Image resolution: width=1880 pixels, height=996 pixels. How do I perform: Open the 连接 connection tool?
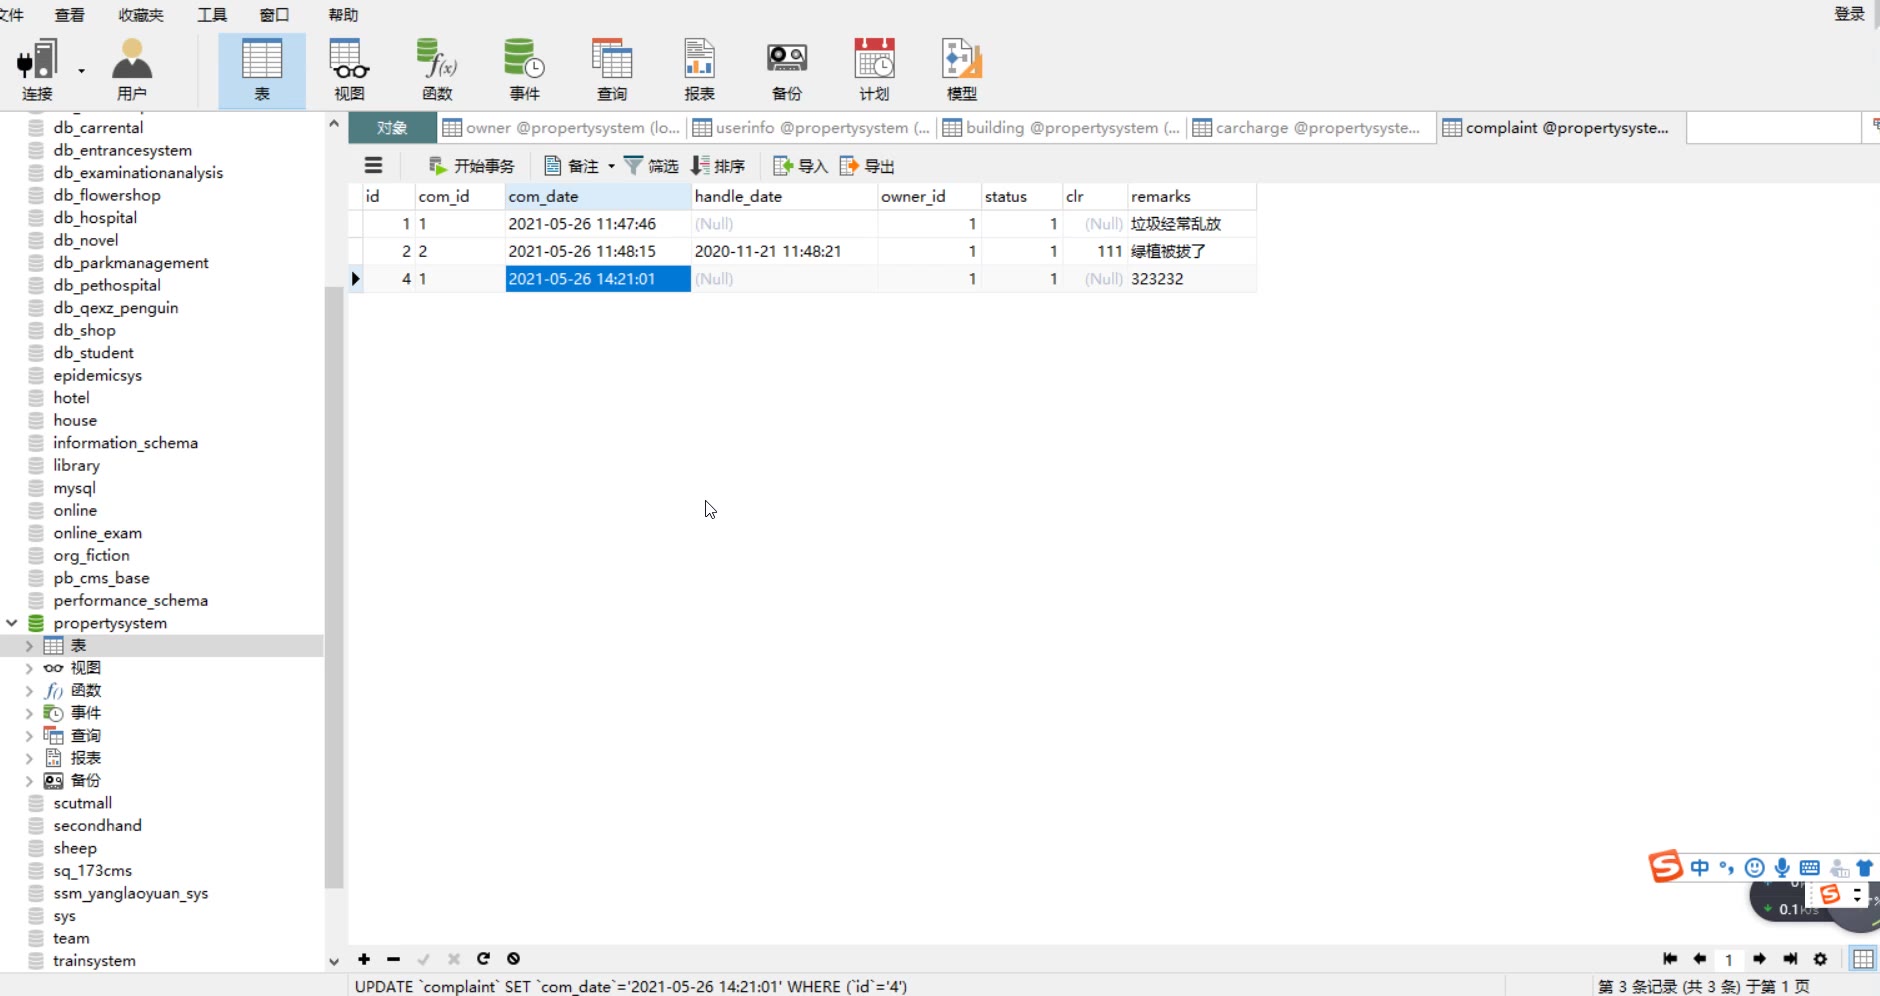[x=37, y=70]
